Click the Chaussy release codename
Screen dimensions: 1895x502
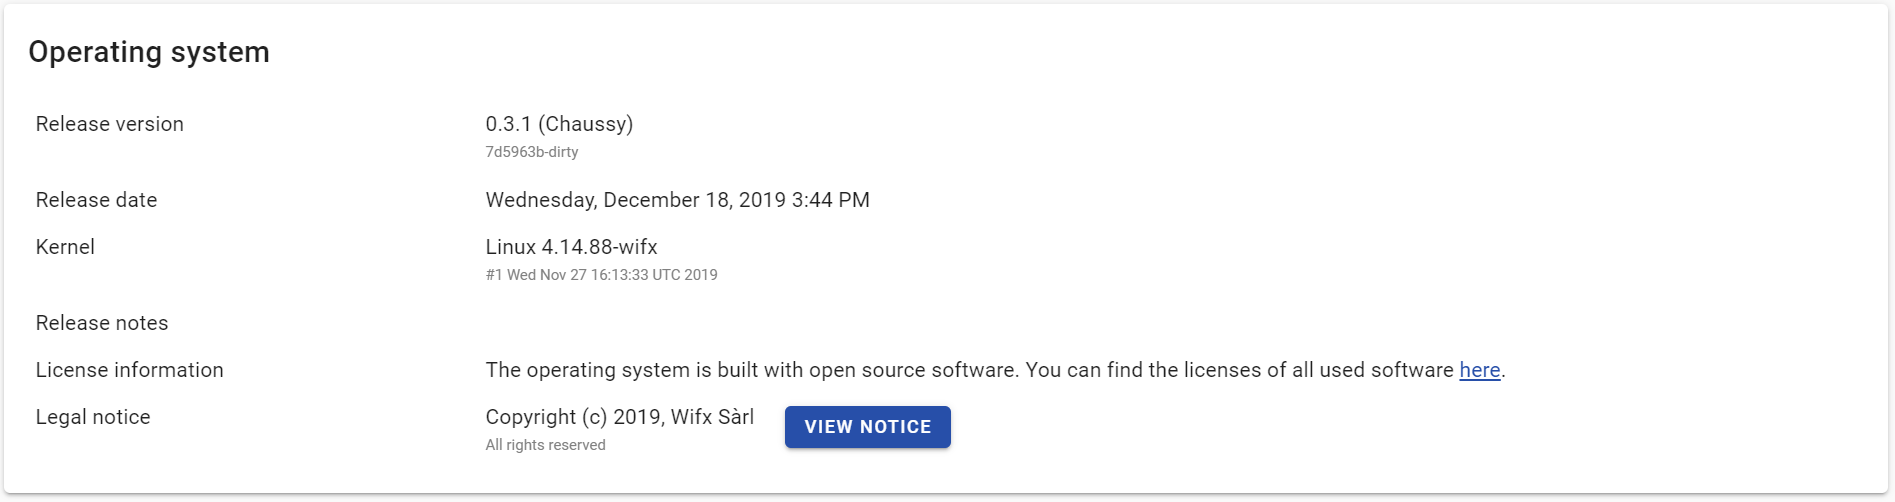pyautogui.click(x=586, y=124)
